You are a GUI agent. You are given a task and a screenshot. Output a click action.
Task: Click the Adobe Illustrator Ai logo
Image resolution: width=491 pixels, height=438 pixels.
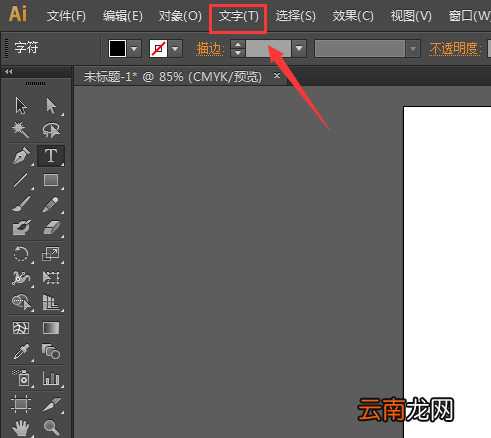18,14
